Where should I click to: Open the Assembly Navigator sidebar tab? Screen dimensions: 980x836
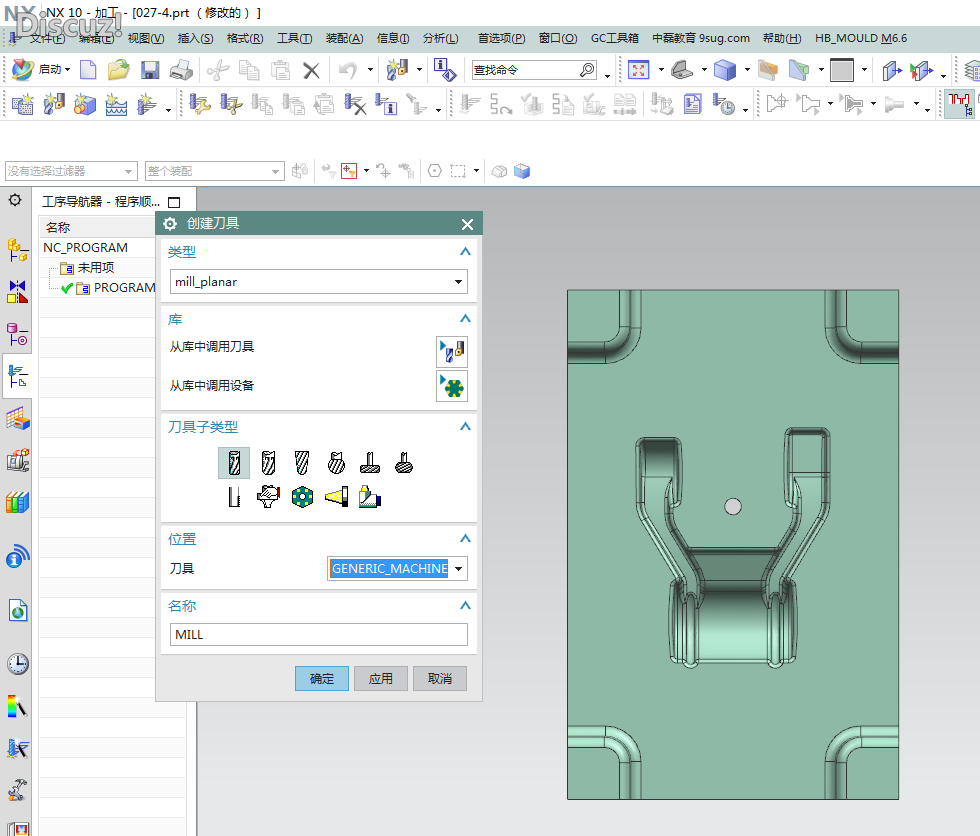click(x=18, y=249)
